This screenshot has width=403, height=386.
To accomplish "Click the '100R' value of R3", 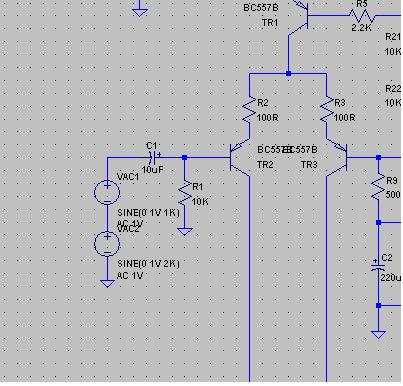I will point(345,118).
